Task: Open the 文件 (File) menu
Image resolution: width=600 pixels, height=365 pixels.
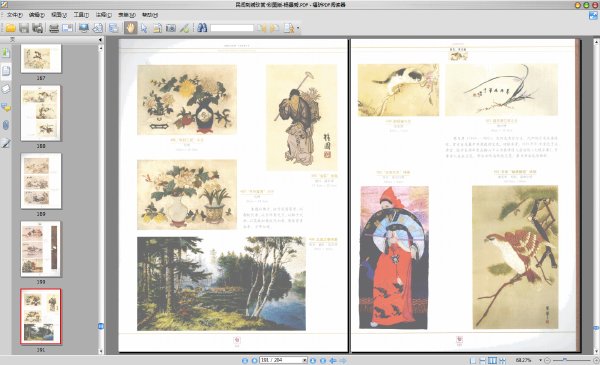Action: click(x=14, y=15)
